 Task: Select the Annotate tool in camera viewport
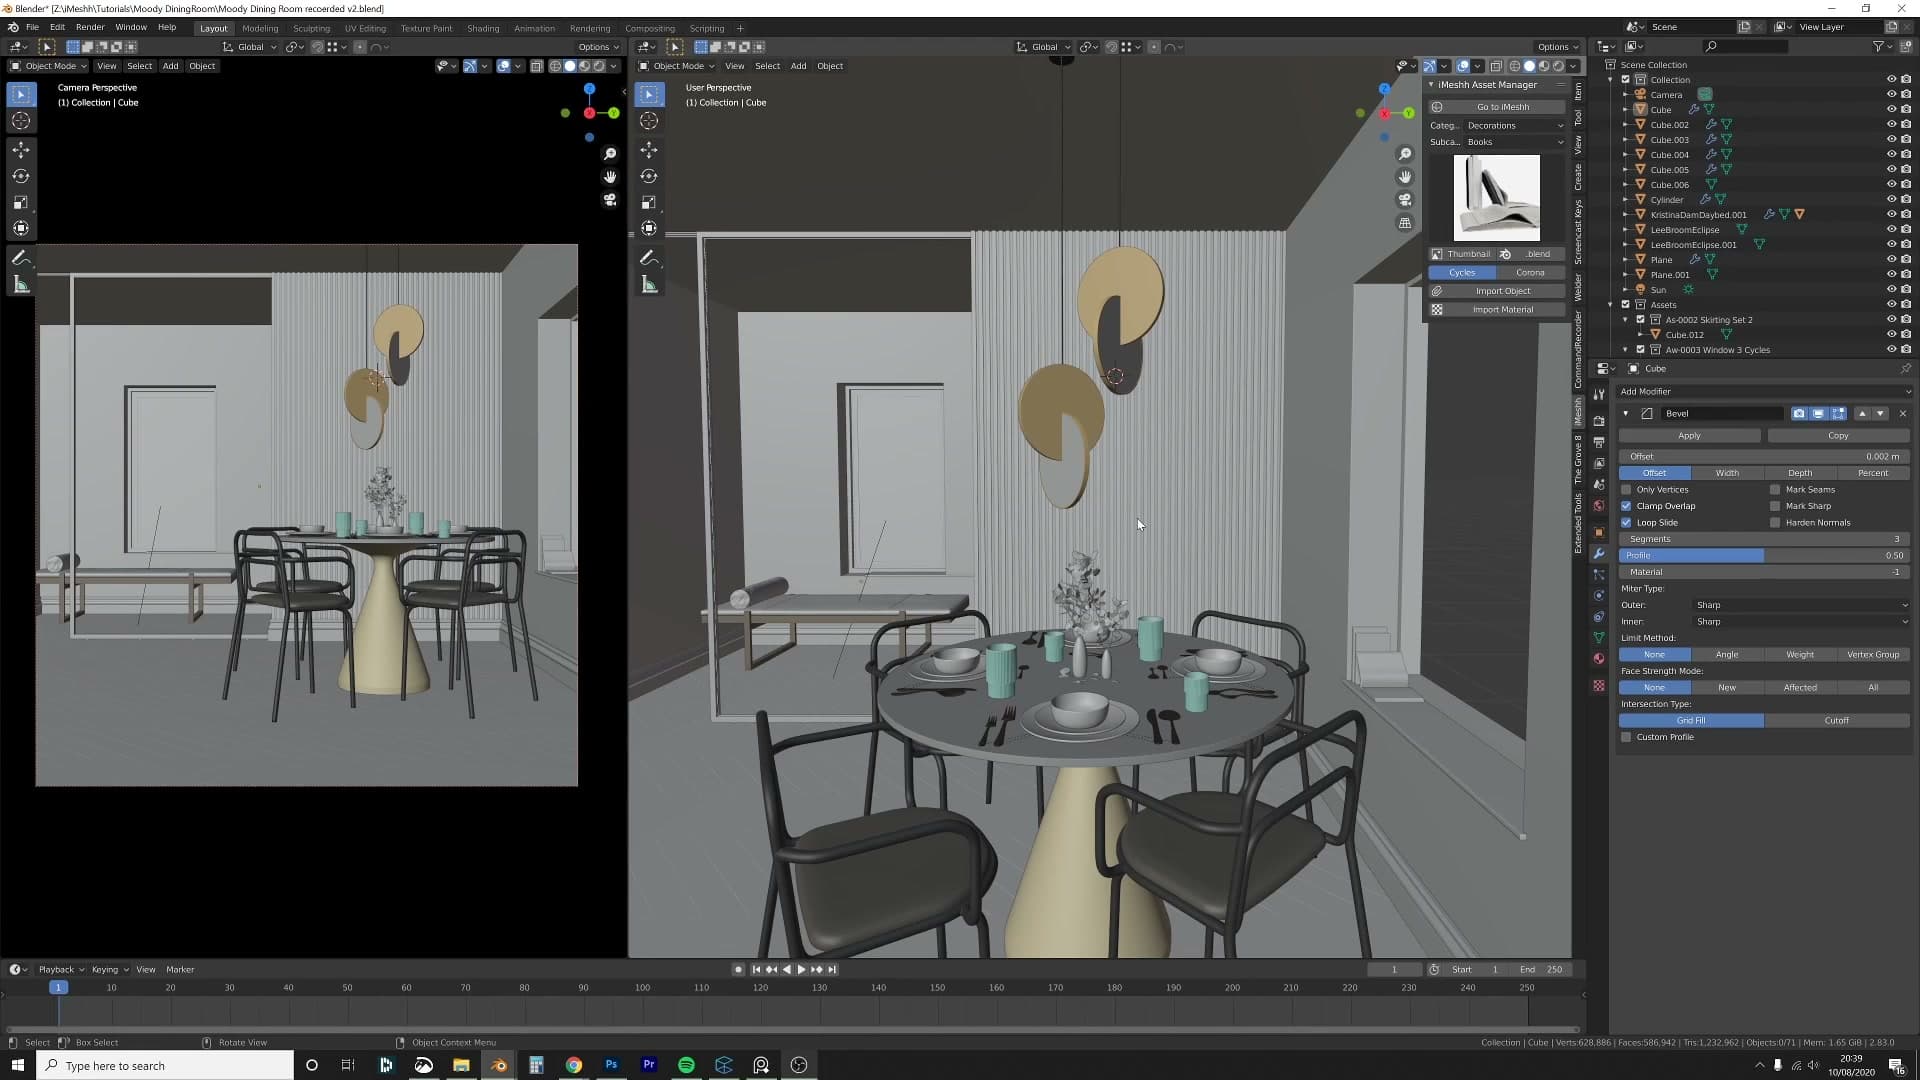[x=21, y=258]
